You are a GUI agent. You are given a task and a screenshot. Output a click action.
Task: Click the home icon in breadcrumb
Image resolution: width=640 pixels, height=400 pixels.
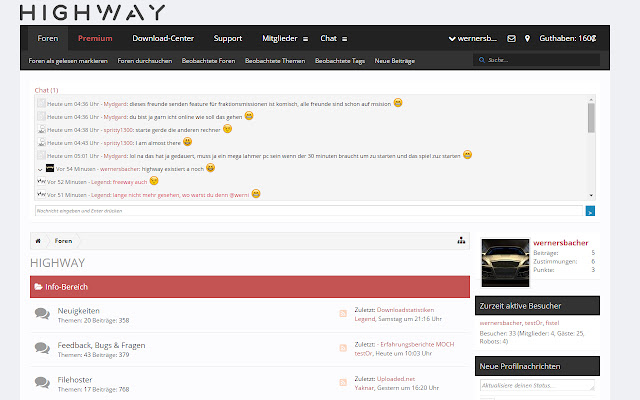pyautogui.click(x=38, y=241)
